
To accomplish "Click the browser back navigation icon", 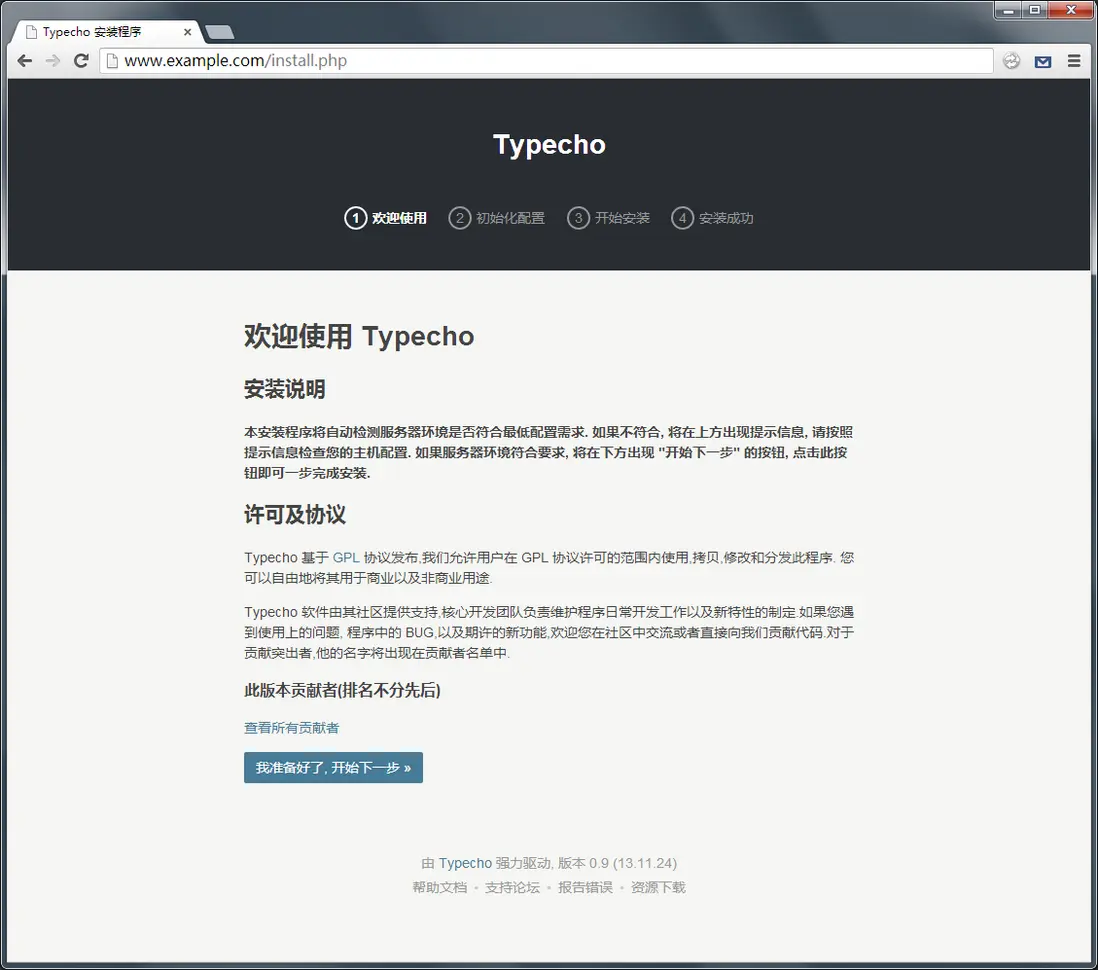I will click(x=24, y=60).
